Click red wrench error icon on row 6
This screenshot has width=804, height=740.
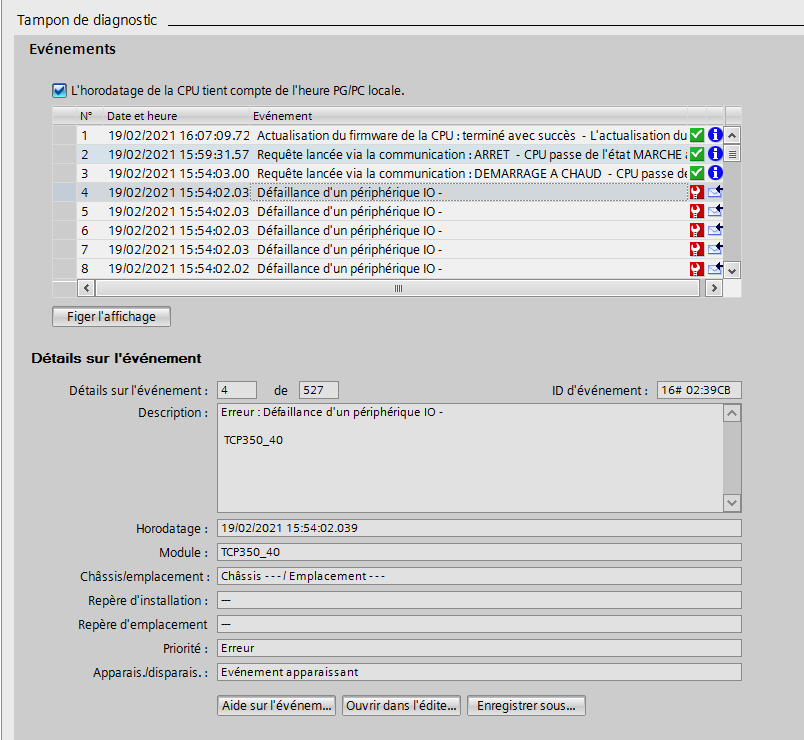(x=697, y=230)
